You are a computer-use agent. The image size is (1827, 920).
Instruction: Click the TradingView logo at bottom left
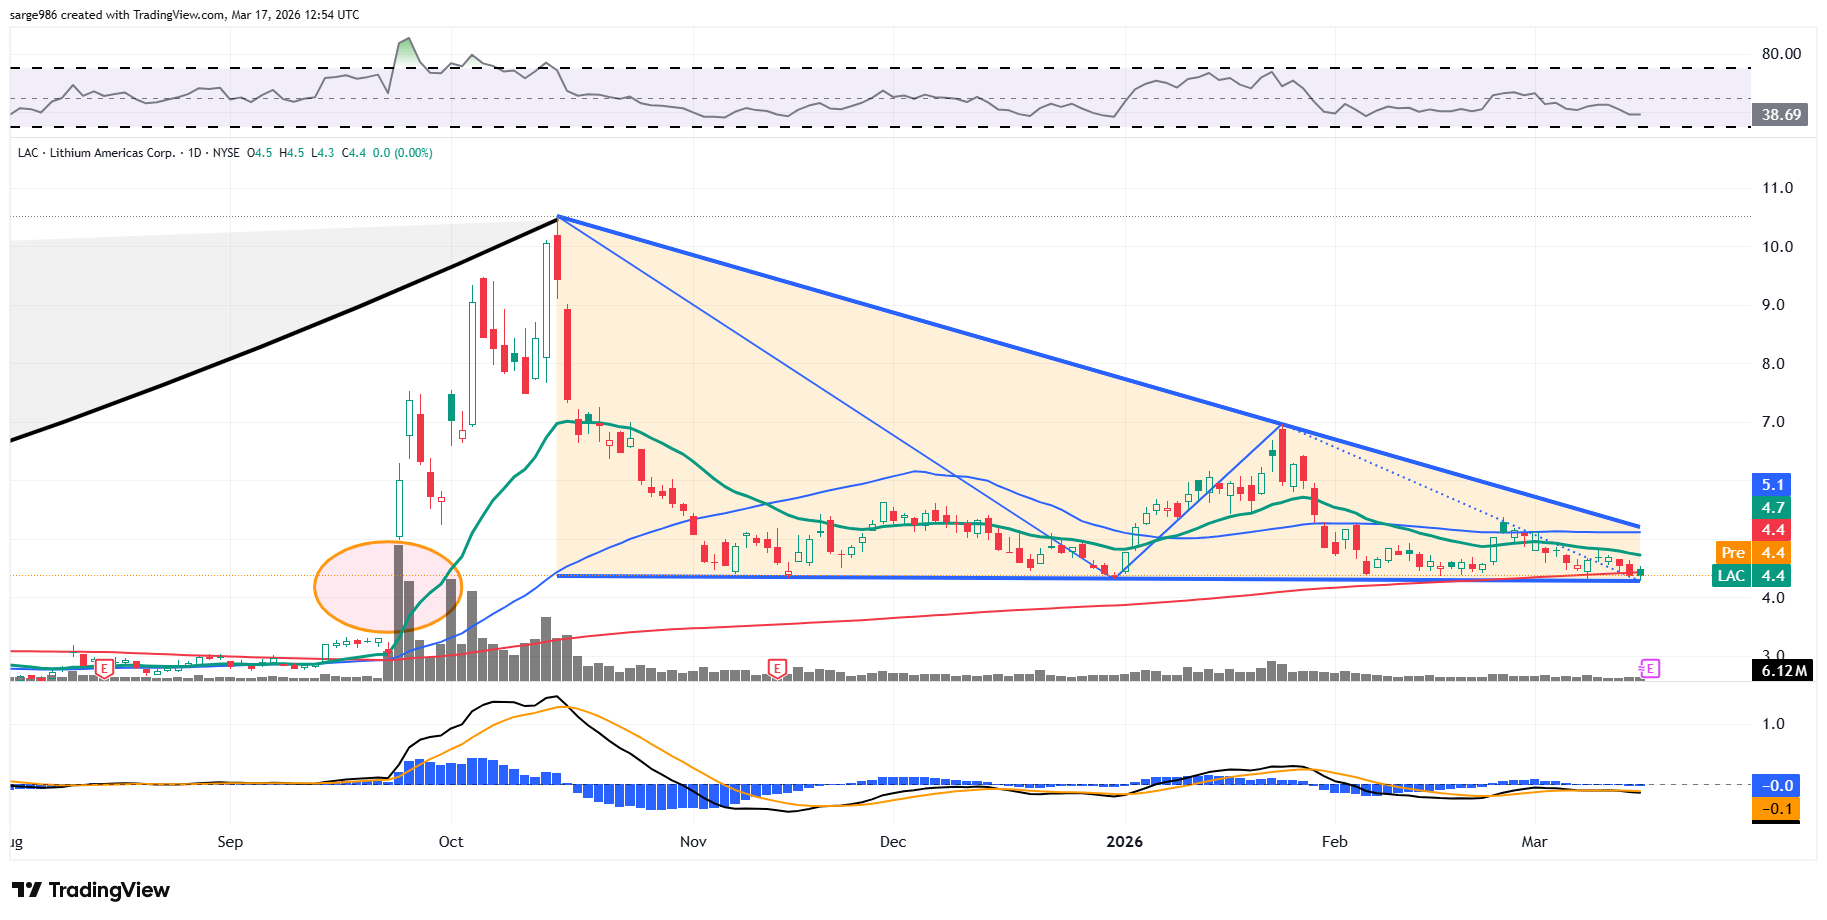pos(91,890)
